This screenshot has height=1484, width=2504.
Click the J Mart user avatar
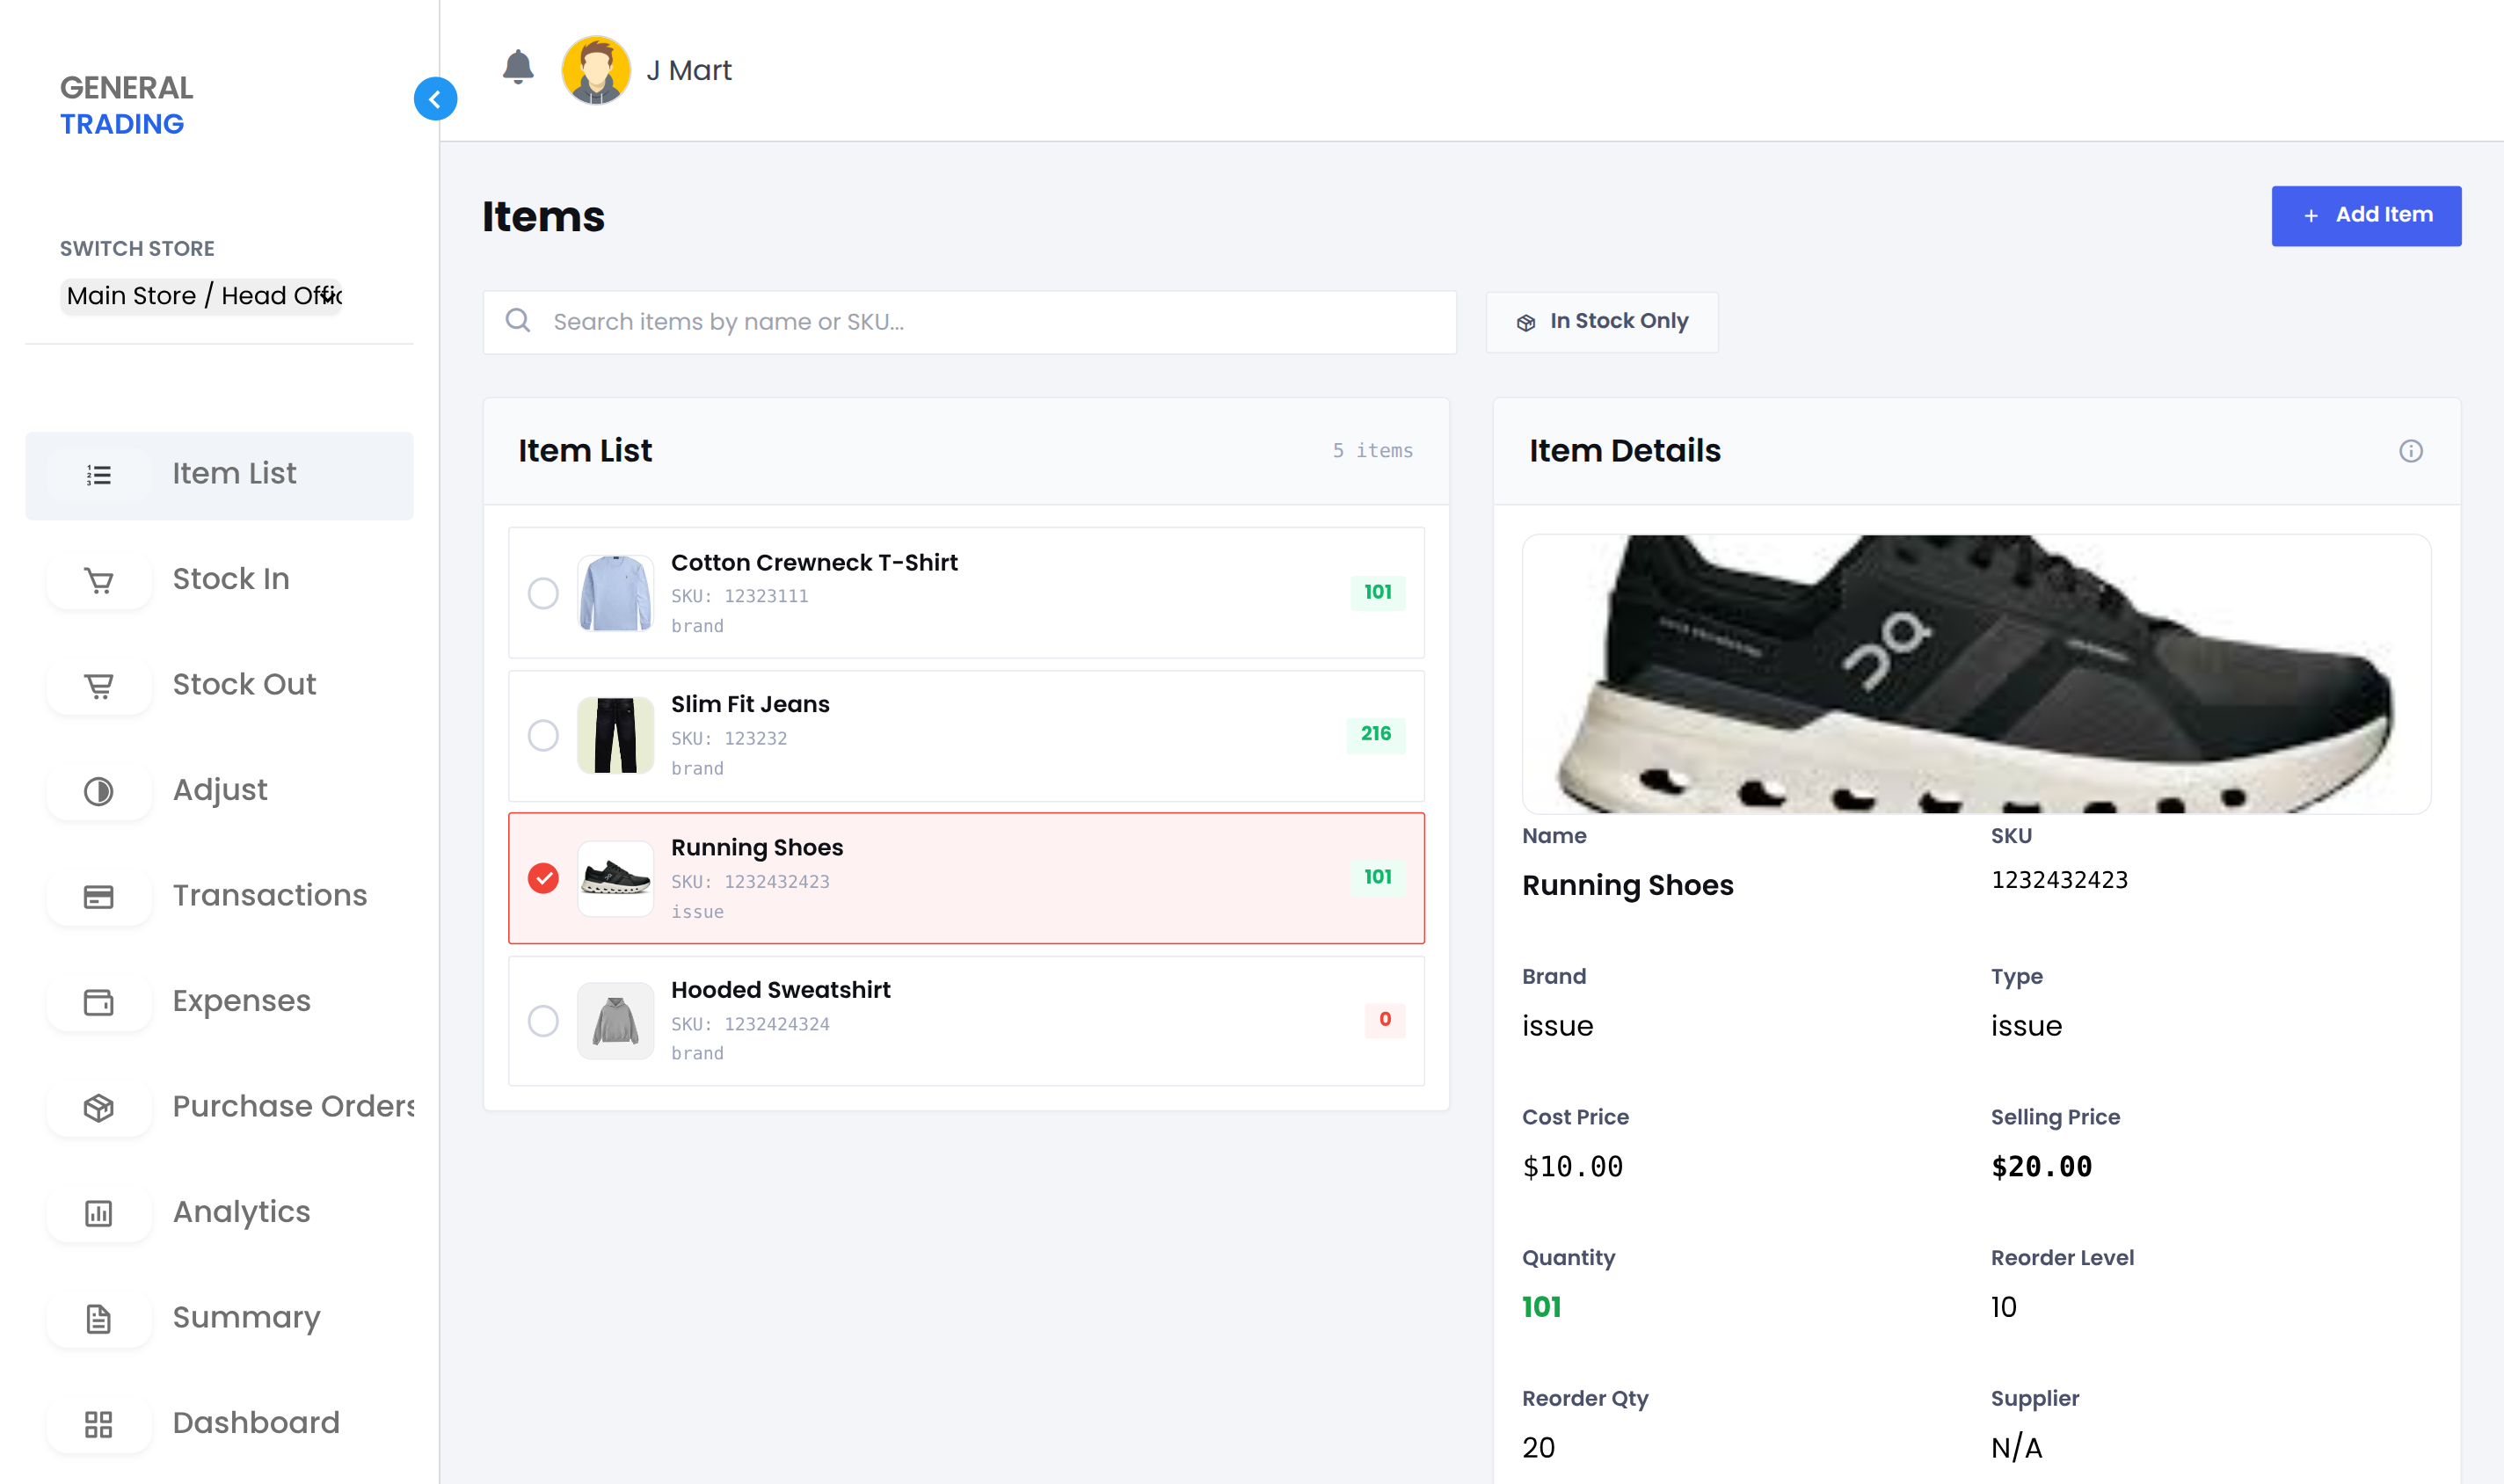tap(596, 70)
